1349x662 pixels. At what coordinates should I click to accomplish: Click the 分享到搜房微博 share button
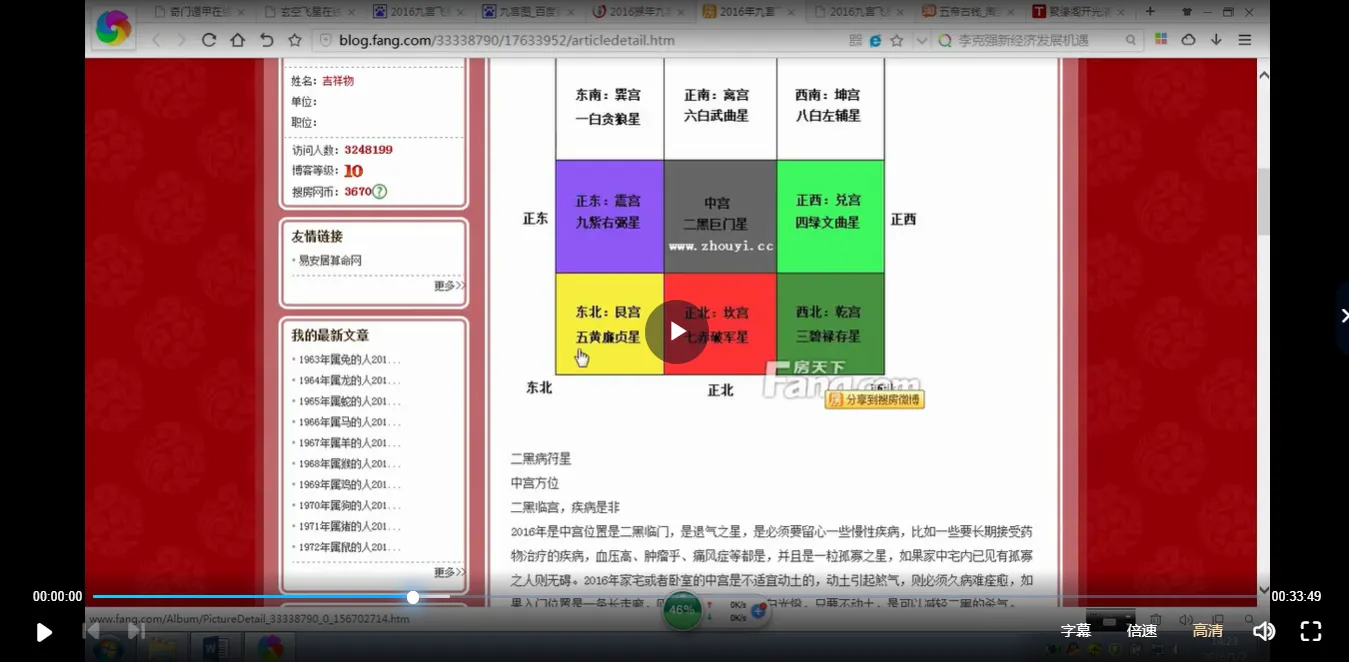coord(874,398)
